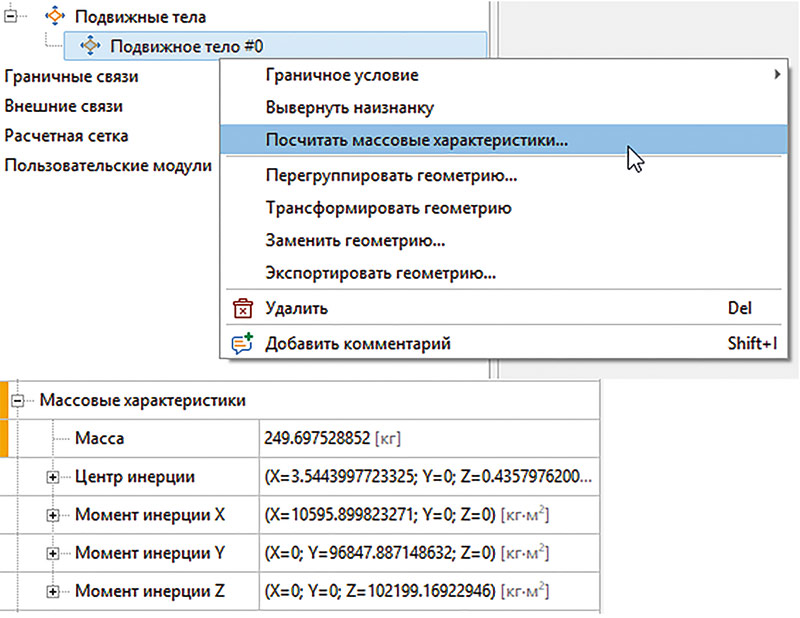This screenshot has height=618, width=800.
Task: Open the Граничное условие submenu arrow
Action: [x=777, y=75]
